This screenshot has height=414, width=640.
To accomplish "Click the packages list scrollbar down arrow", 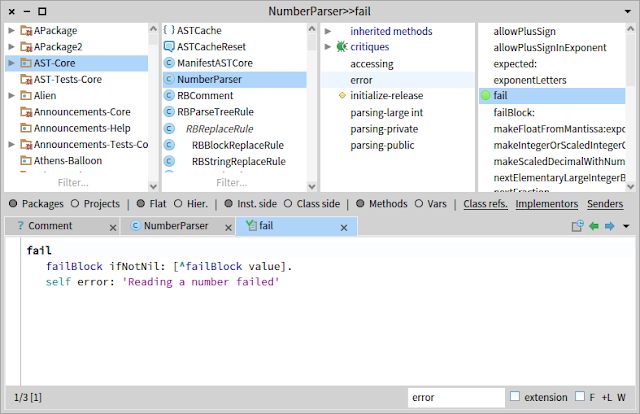I will (153, 187).
